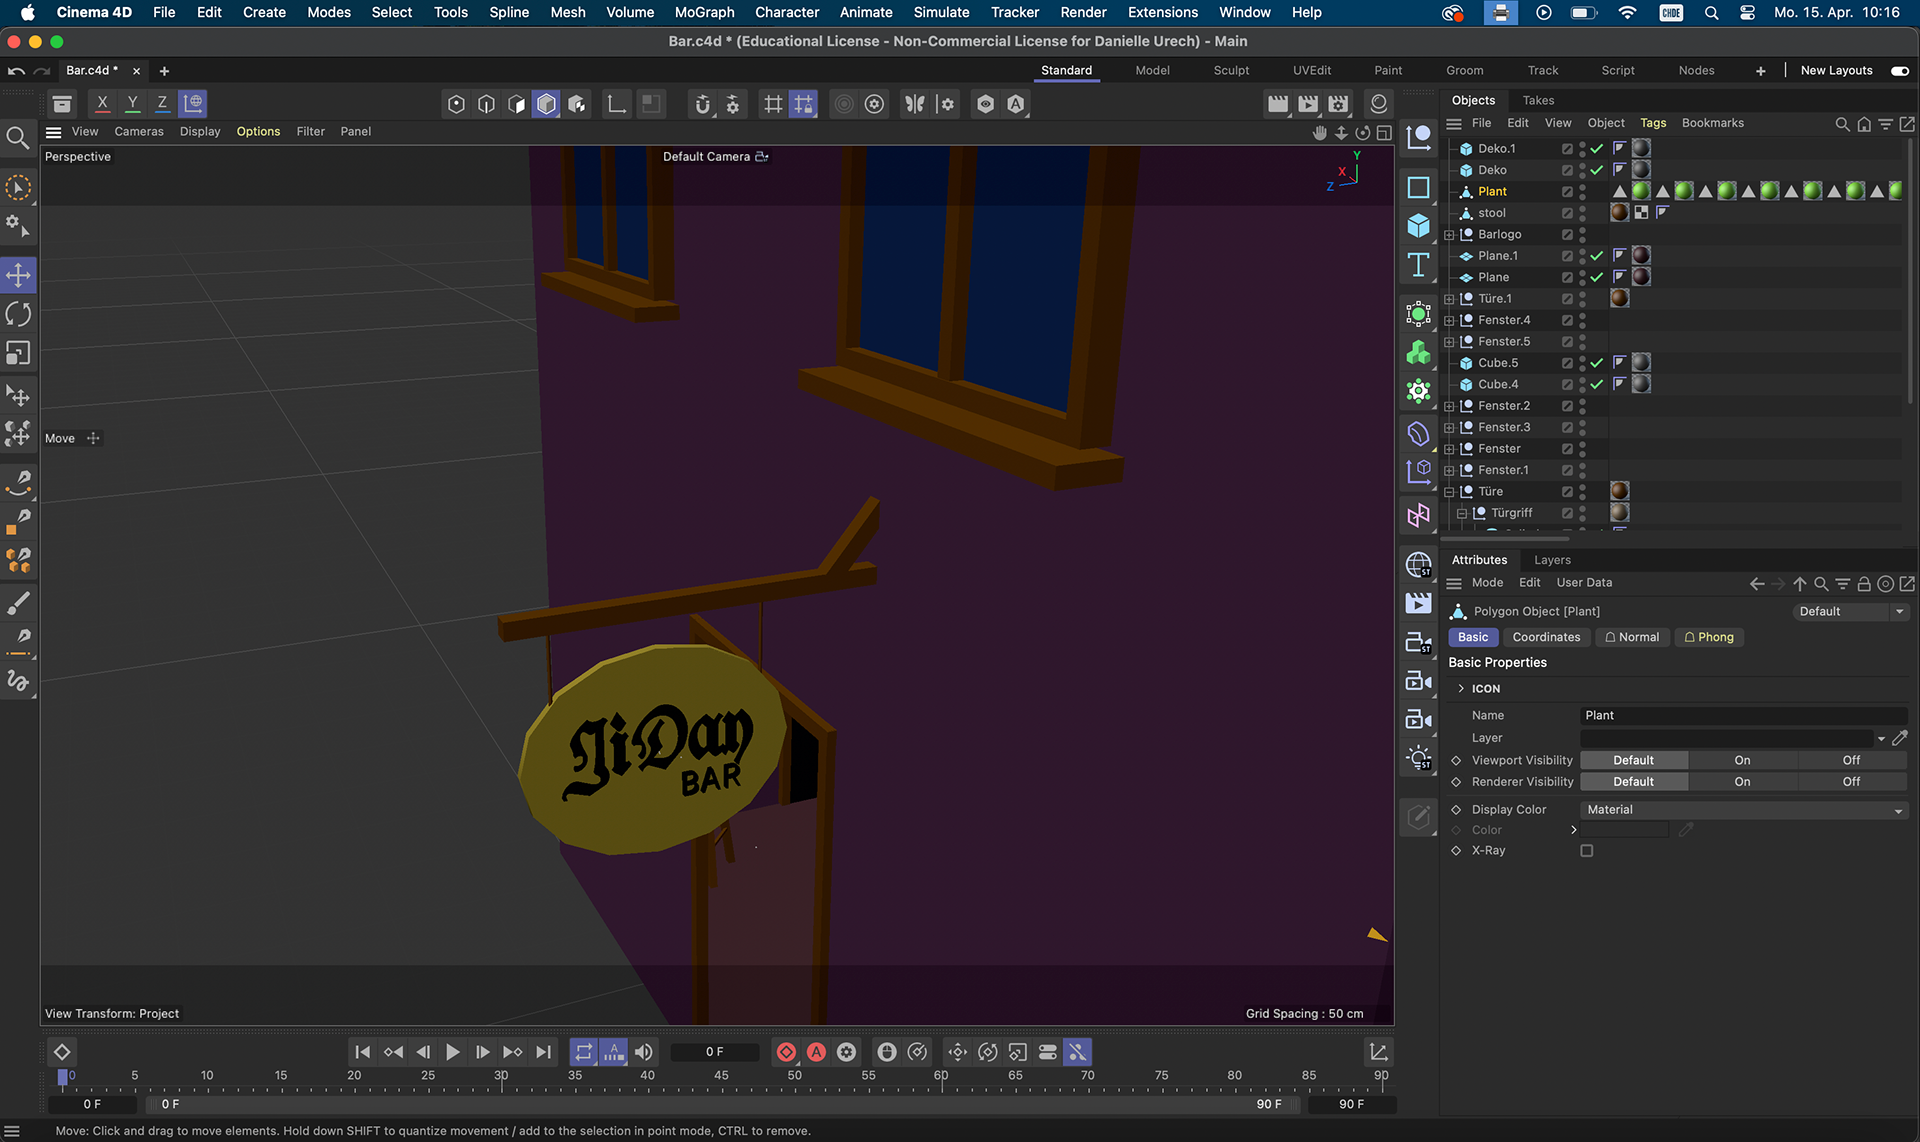Toggle the enabled checkmark of Deko.1

(1597, 148)
